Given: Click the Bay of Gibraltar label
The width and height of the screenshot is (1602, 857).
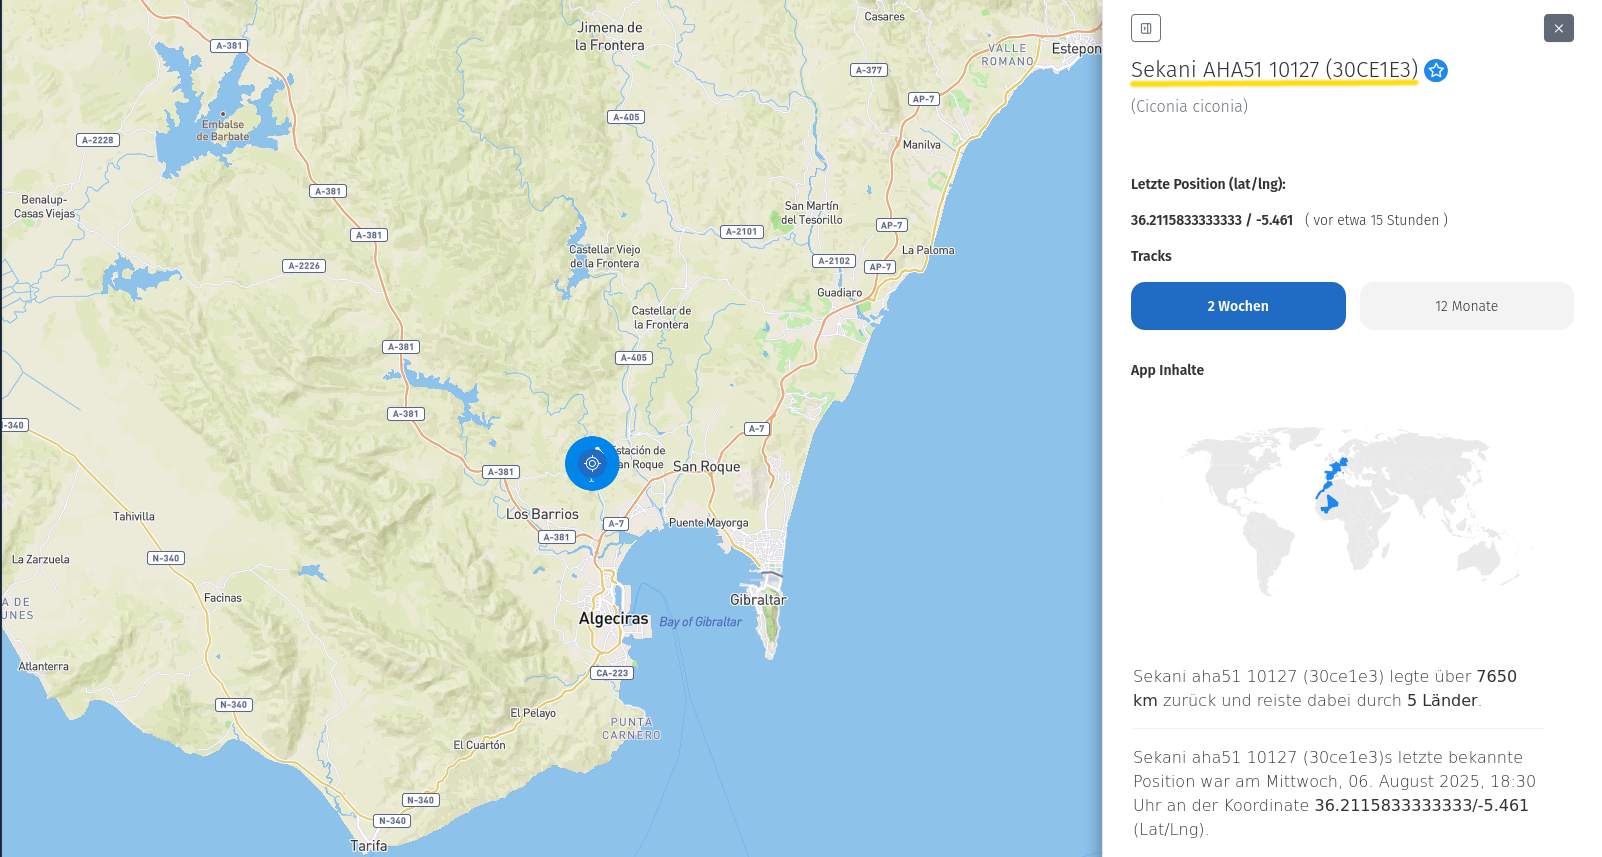Looking at the screenshot, I should 700,622.
